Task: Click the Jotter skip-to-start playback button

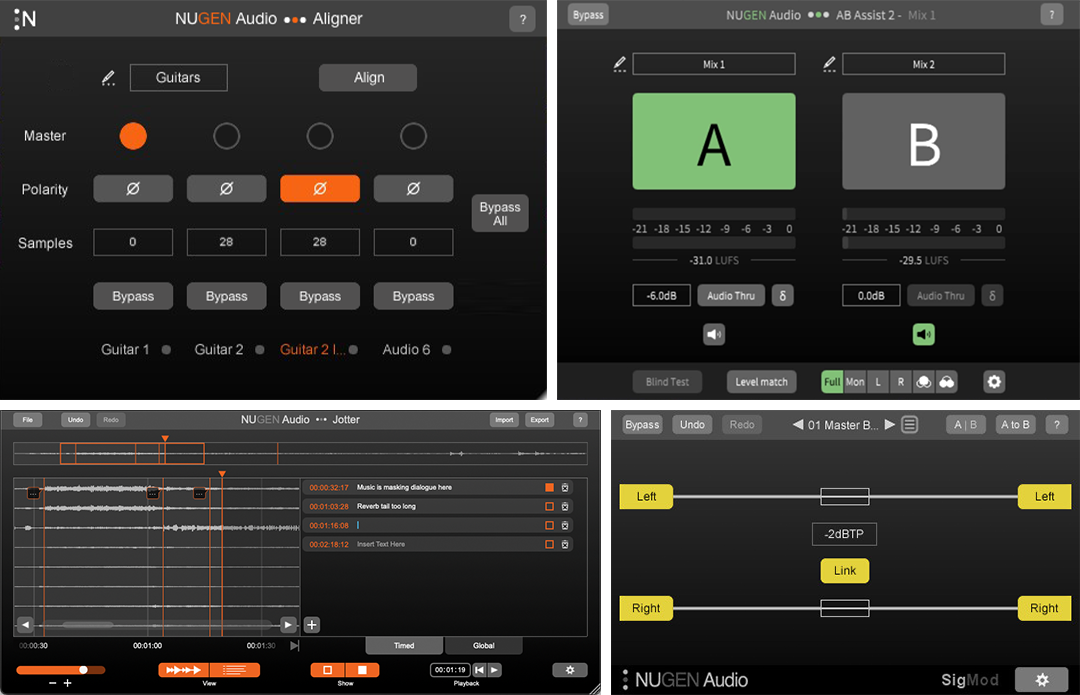Action: click(x=480, y=670)
